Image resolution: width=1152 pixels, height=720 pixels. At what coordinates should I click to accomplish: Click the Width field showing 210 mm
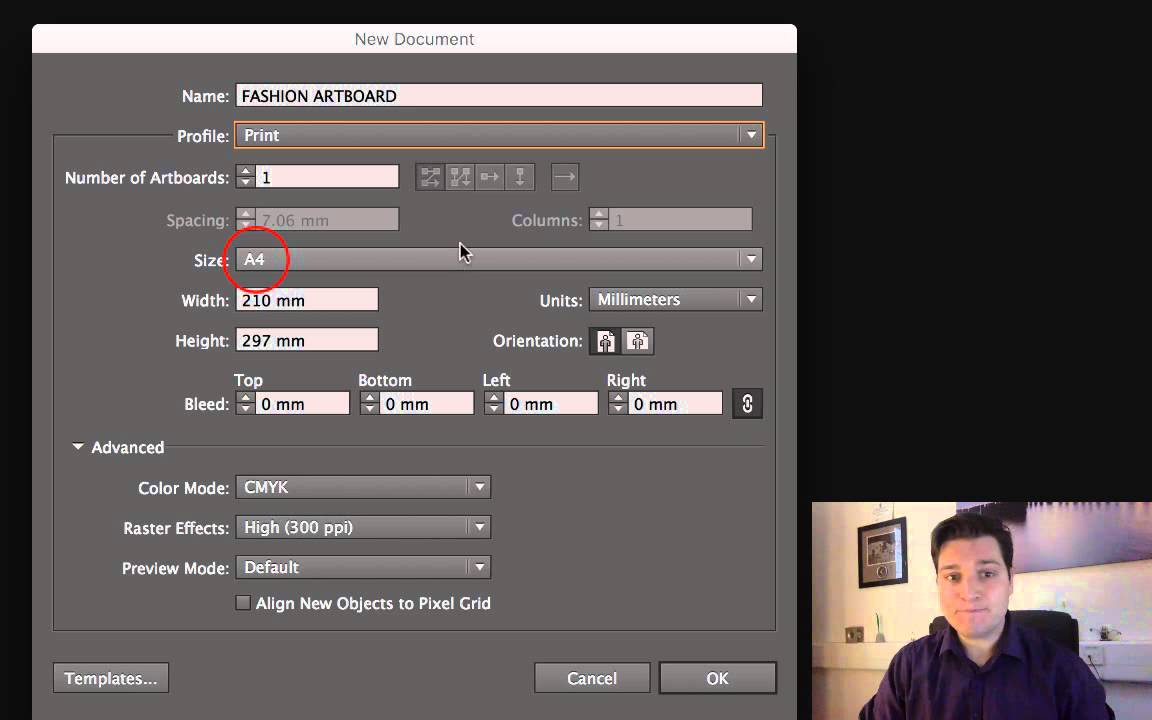point(307,300)
